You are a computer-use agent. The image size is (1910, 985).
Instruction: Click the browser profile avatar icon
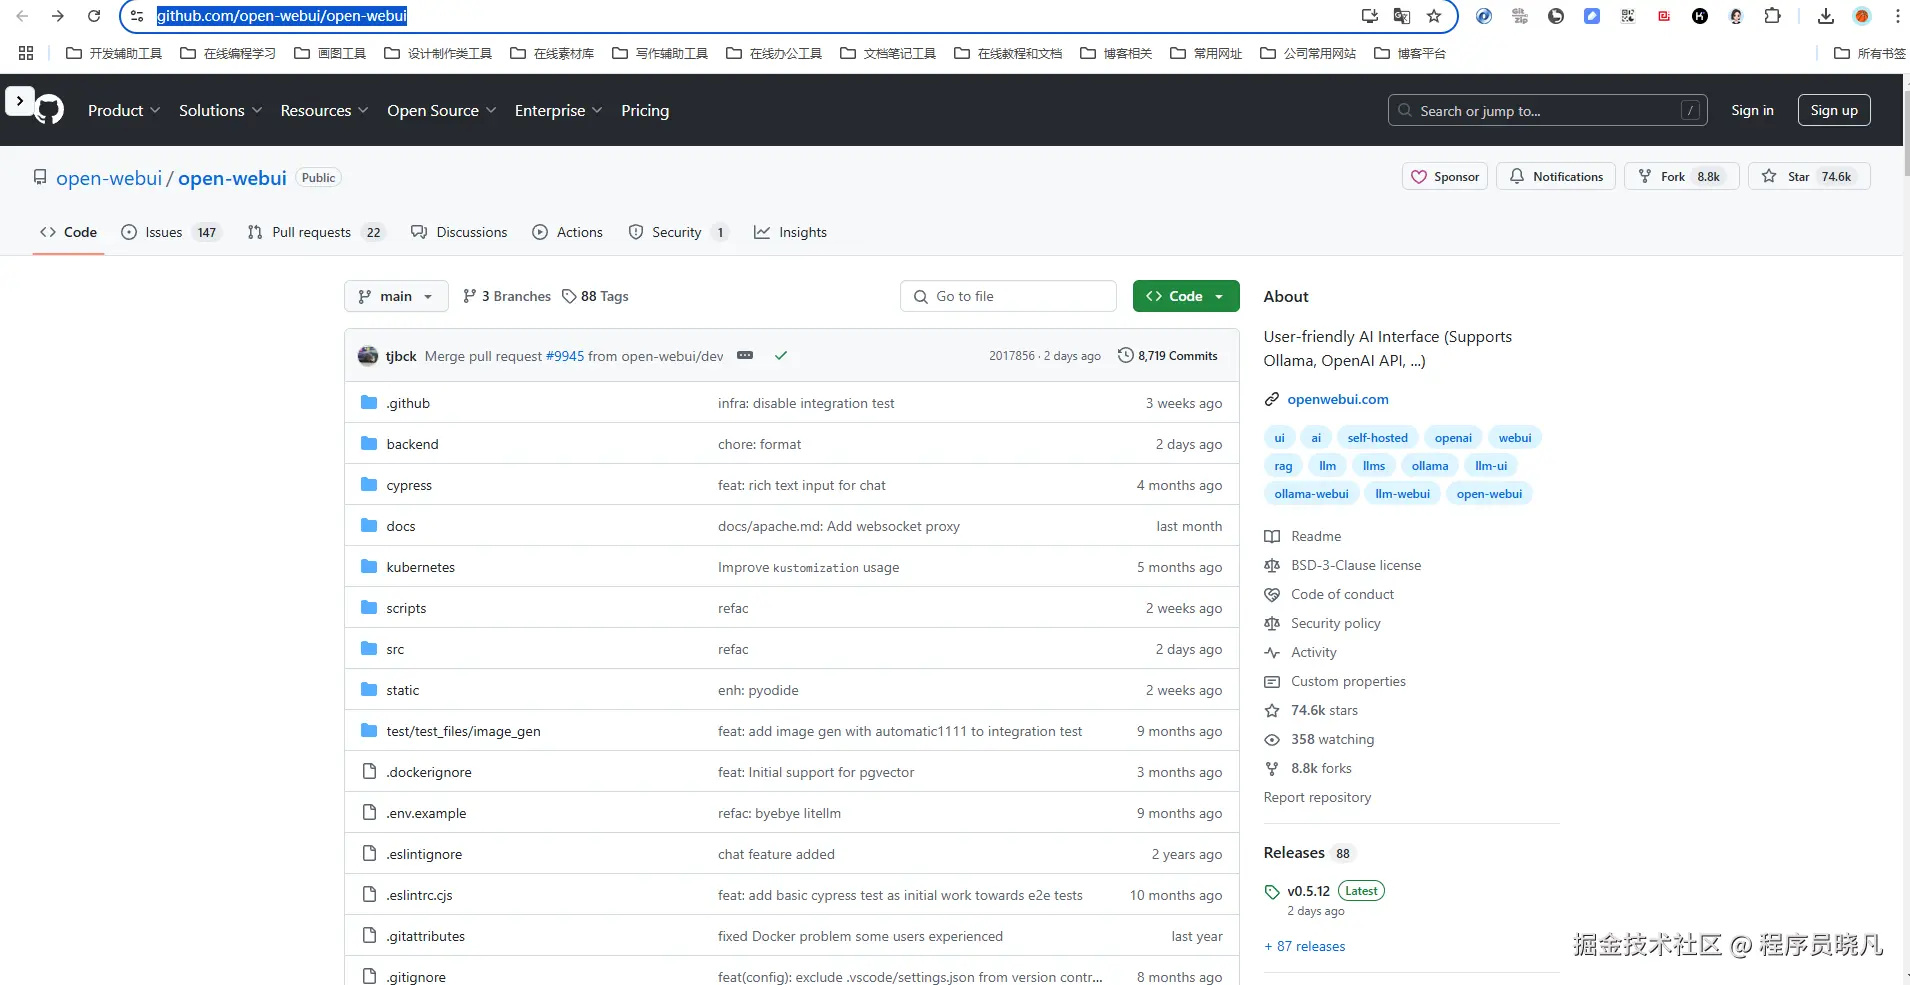[x=1862, y=16]
